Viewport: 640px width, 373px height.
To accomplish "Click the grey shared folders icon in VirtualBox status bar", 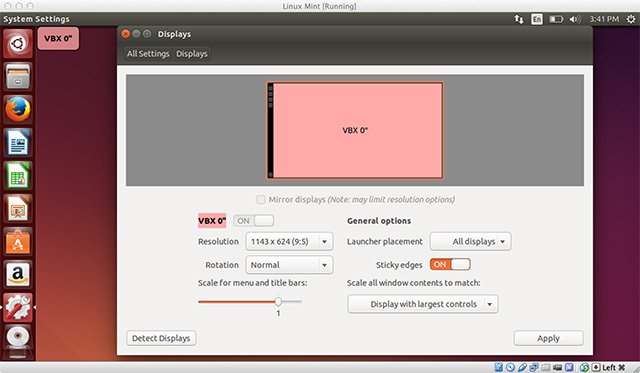I will click(546, 368).
